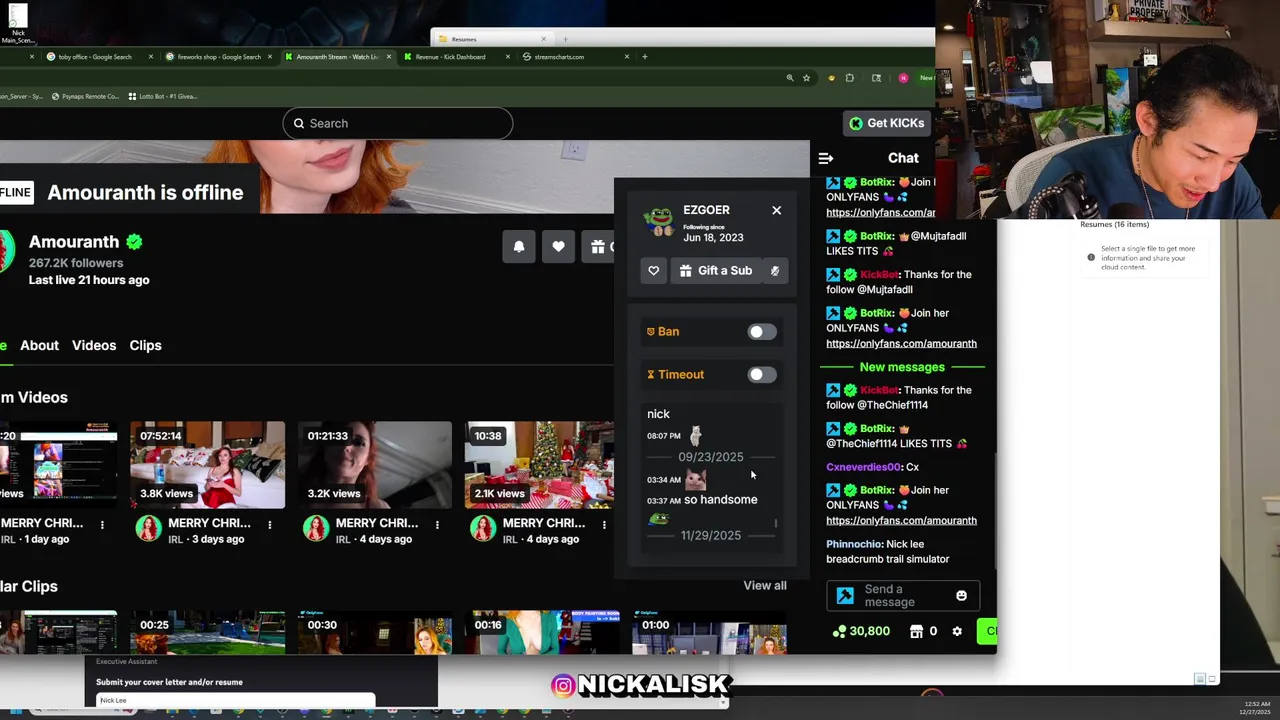
Task: Close the Amouranth Stream browser tab
Action: (389, 57)
